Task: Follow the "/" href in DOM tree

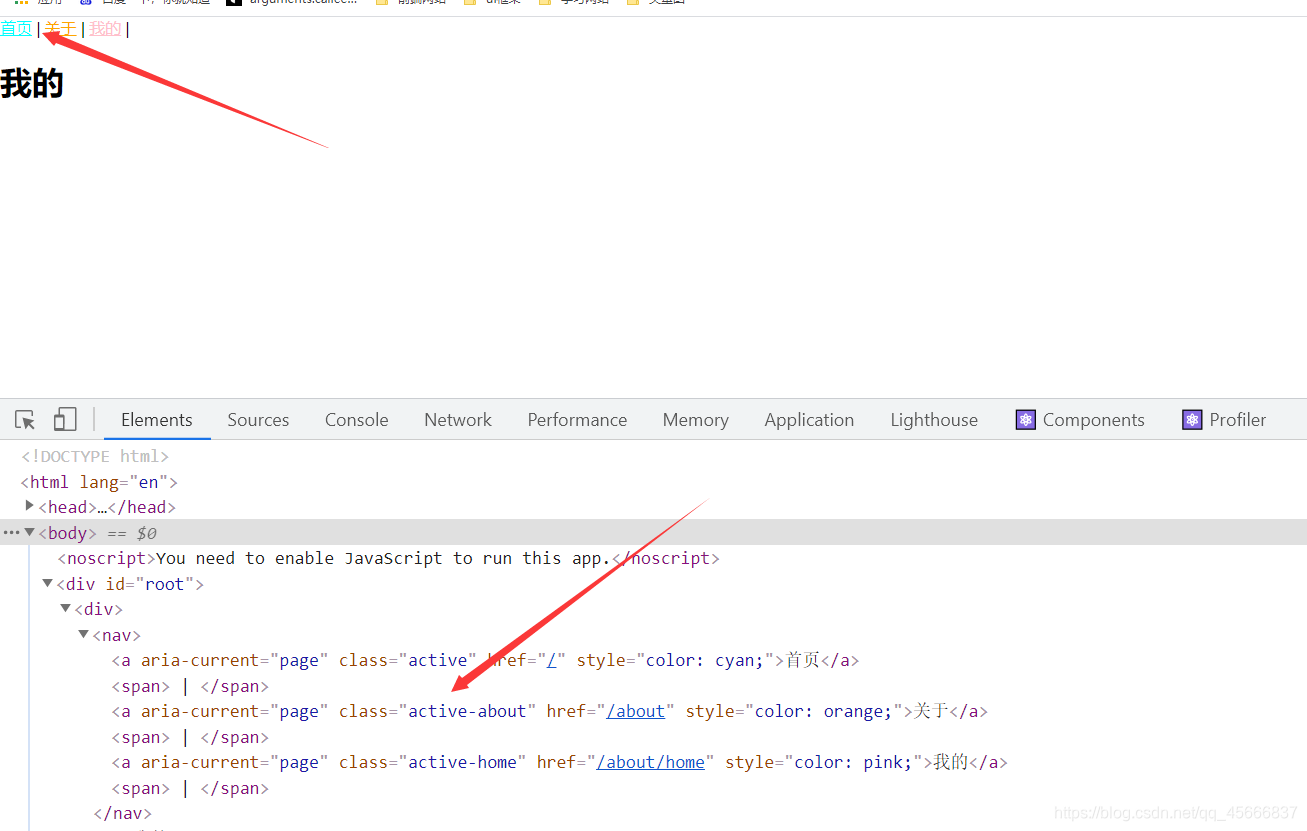Action: point(551,660)
